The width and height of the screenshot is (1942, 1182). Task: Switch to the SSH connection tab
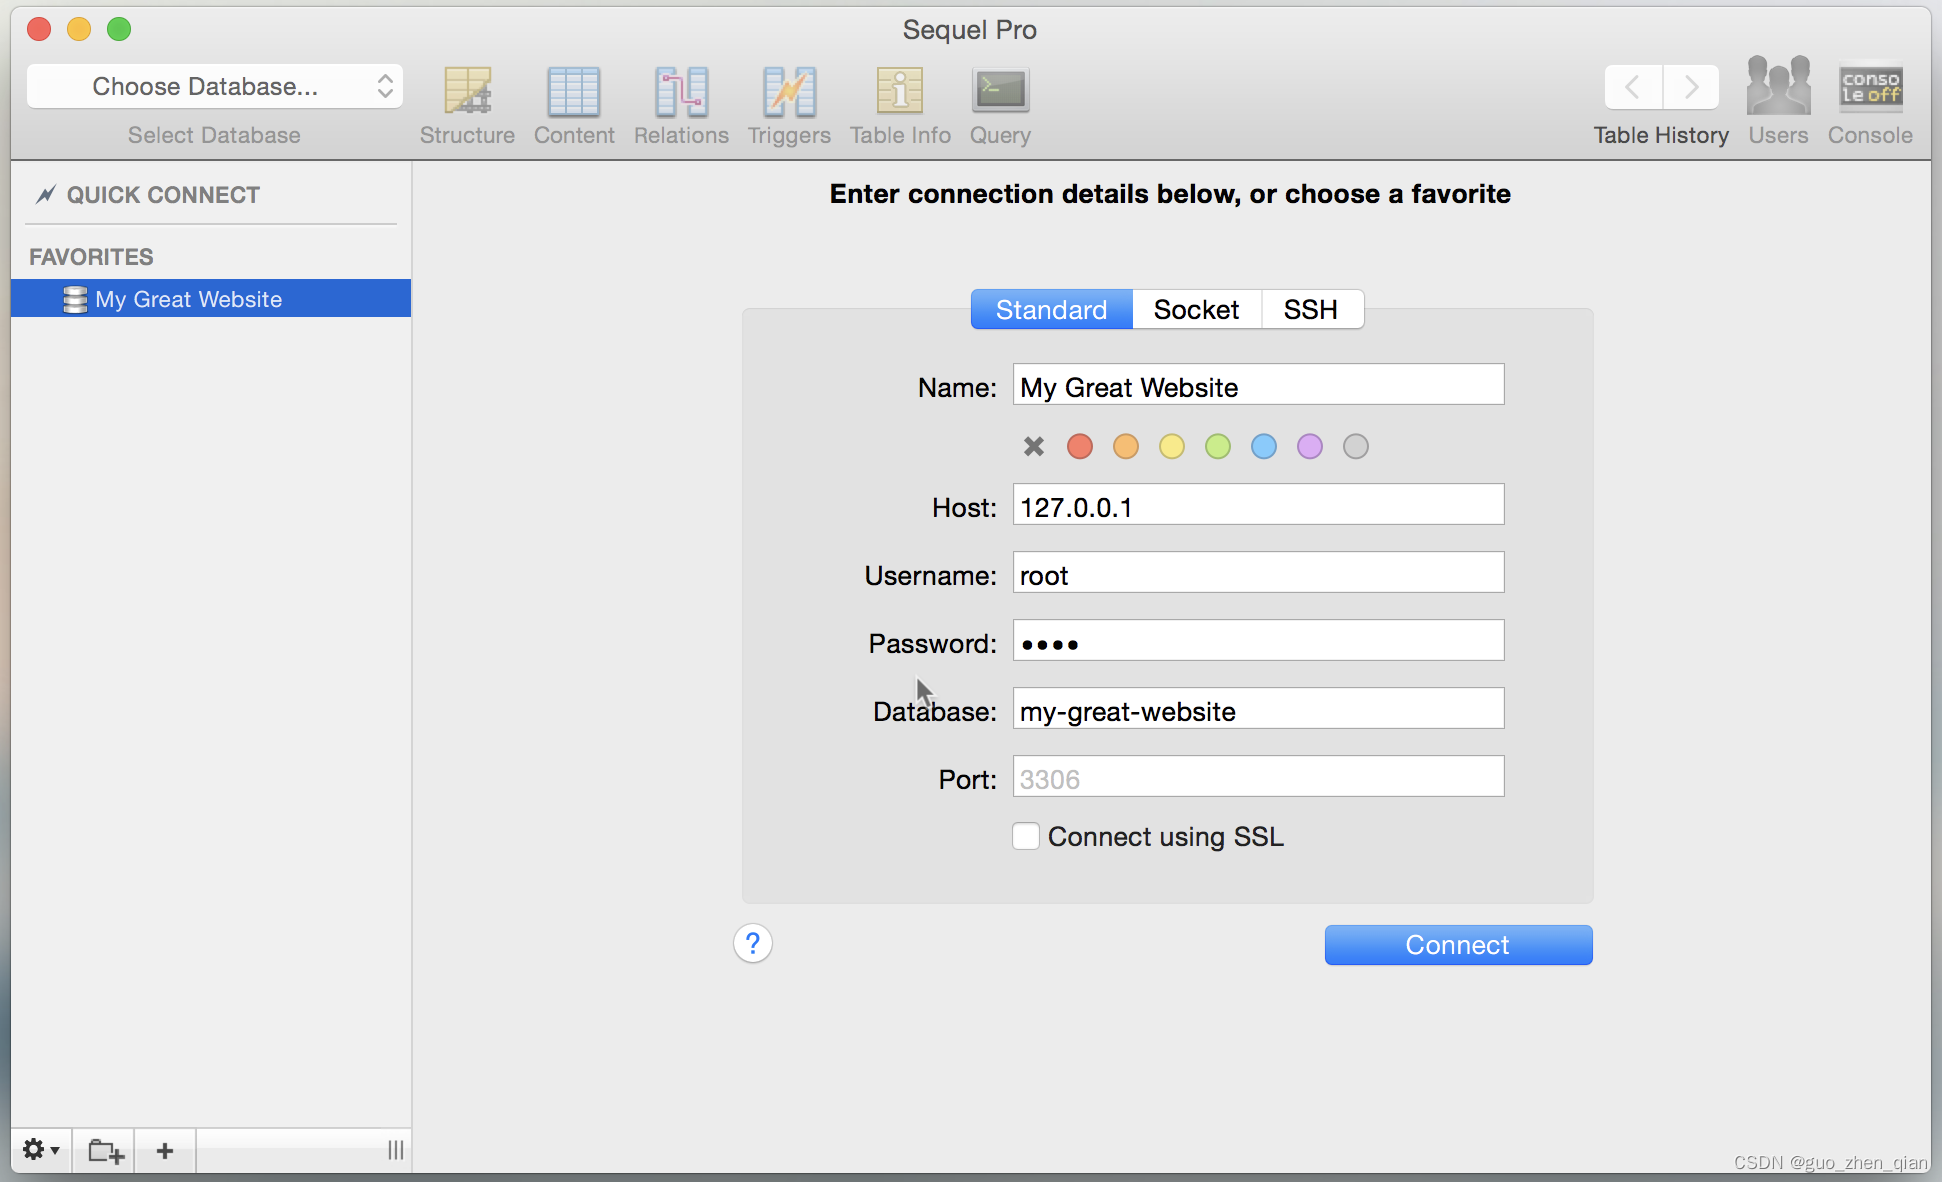point(1311,309)
